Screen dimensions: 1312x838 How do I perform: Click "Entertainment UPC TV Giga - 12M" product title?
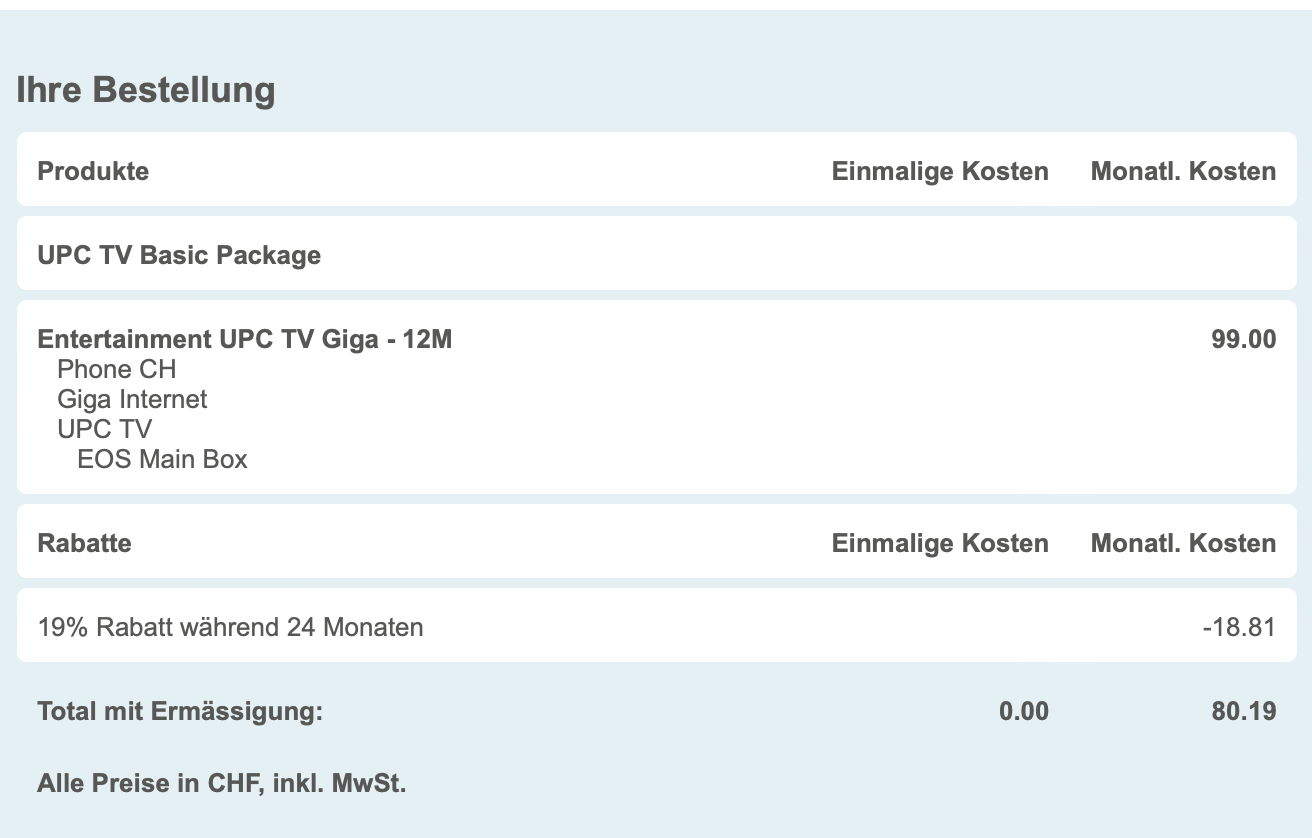pyautogui.click(x=245, y=340)
